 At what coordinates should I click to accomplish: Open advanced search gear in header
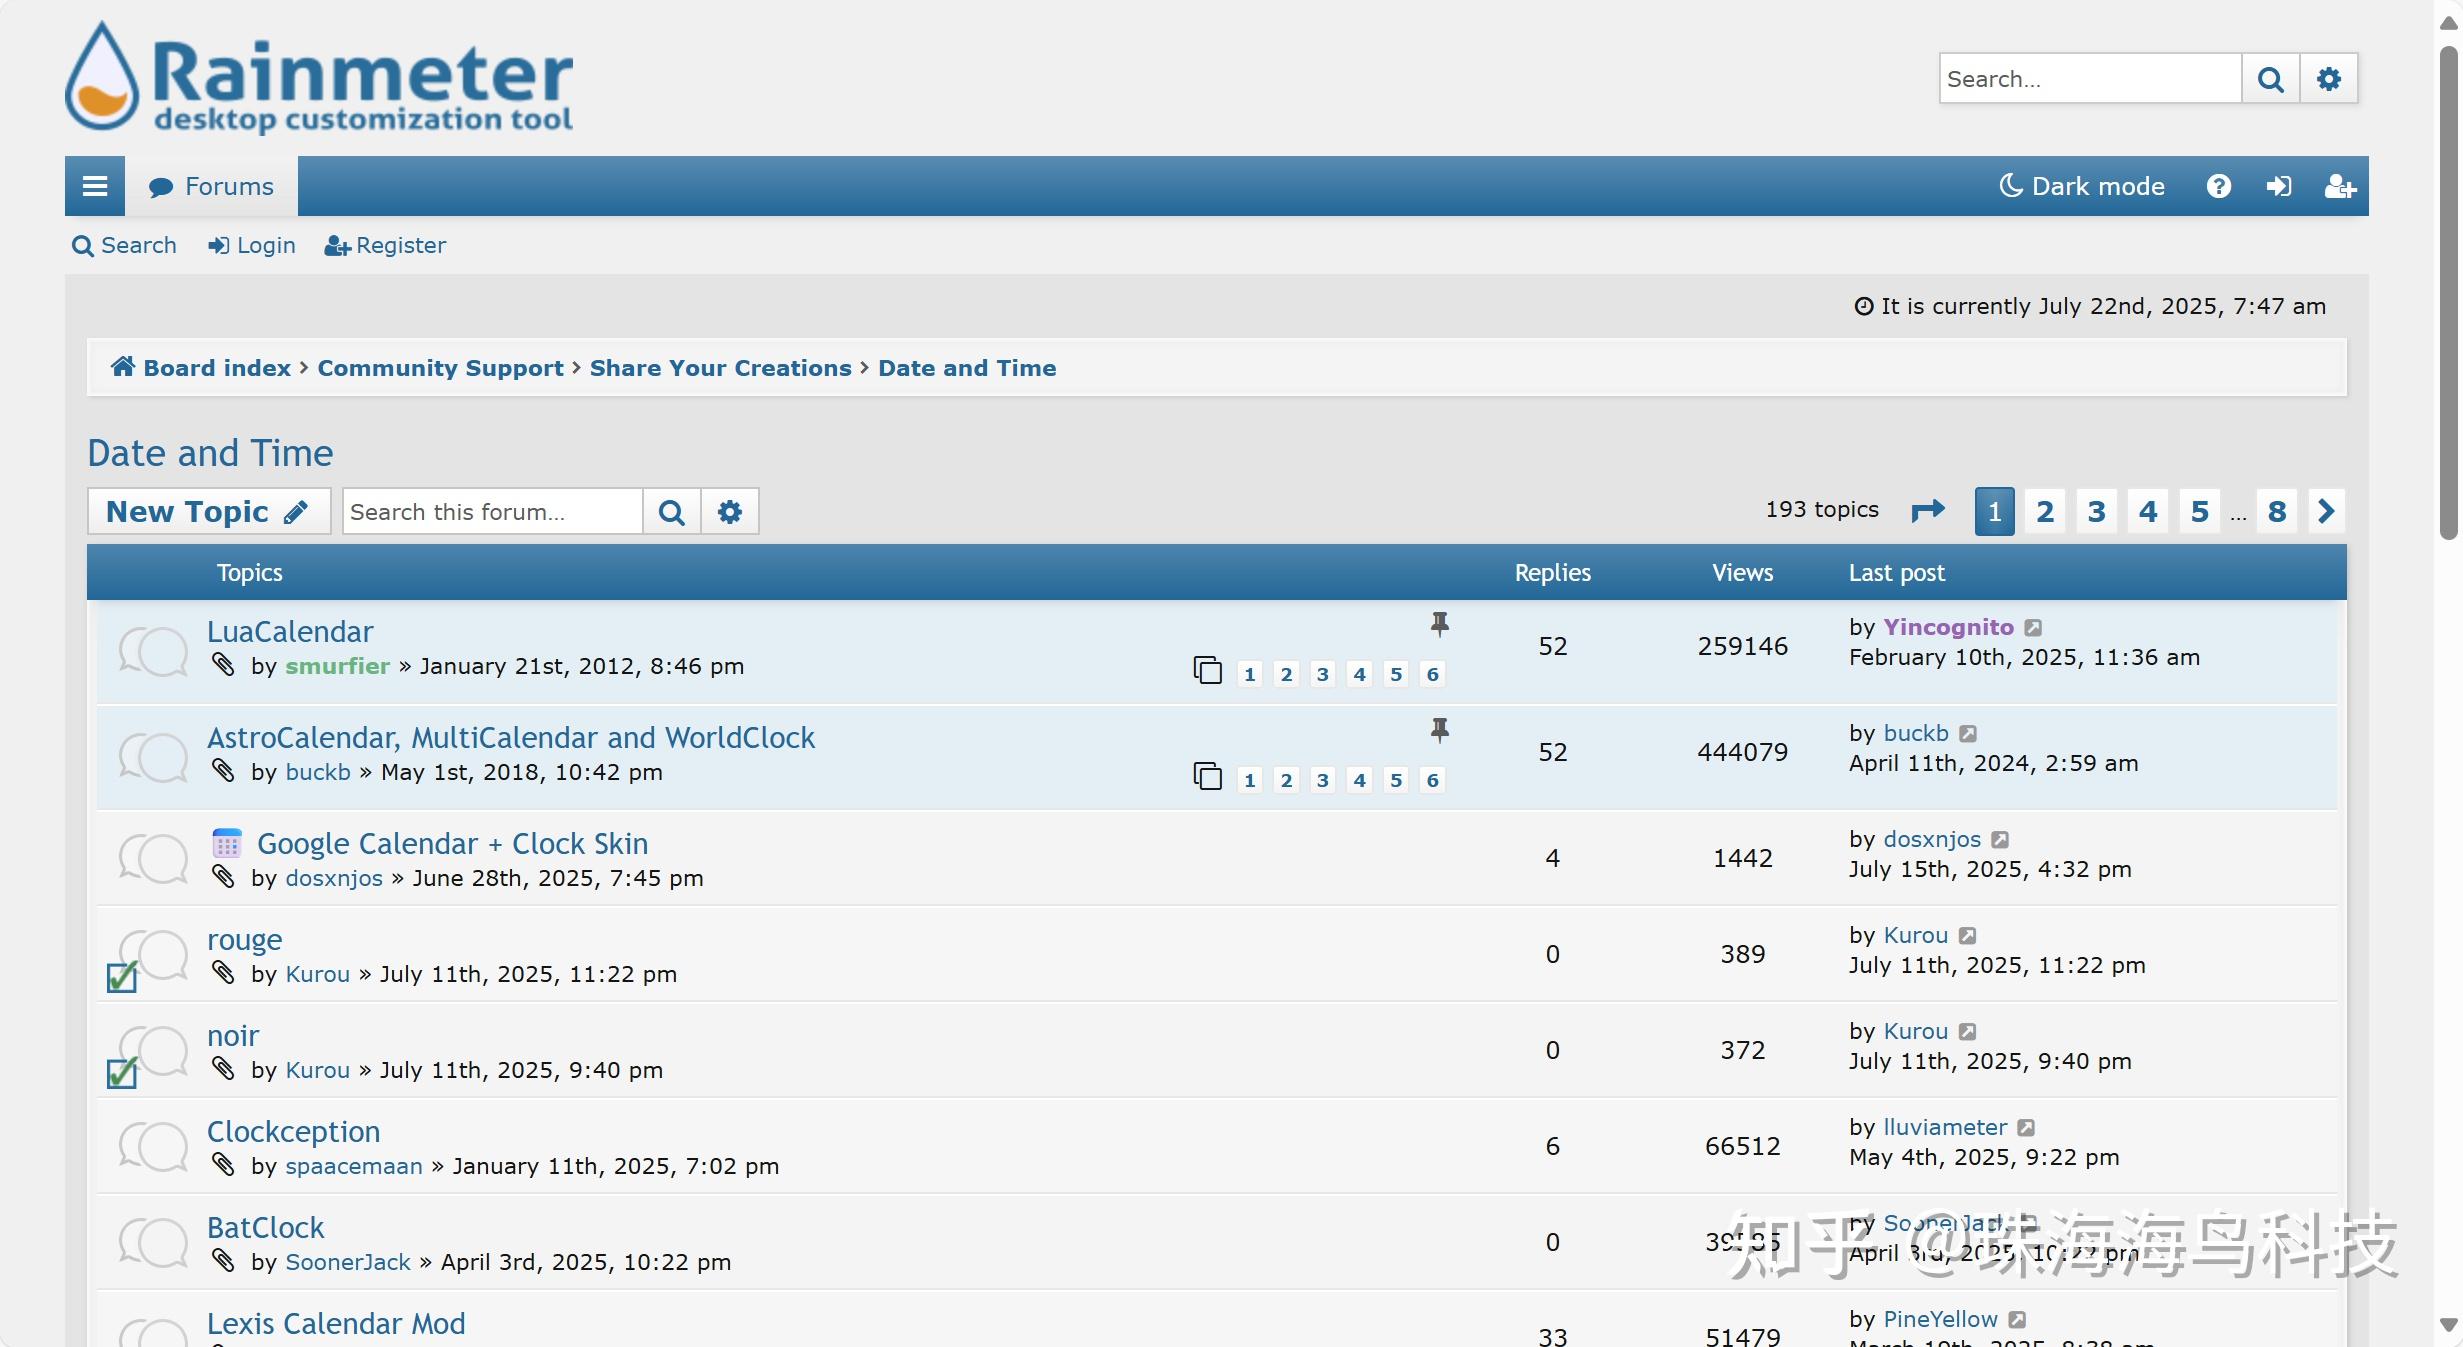coord(2329,79)
